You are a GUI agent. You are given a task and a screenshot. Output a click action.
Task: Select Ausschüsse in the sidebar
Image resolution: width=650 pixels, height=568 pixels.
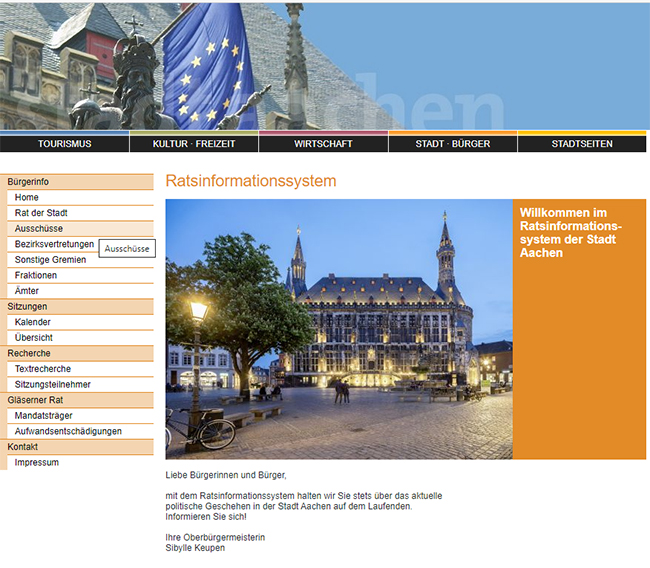[39, 229]
